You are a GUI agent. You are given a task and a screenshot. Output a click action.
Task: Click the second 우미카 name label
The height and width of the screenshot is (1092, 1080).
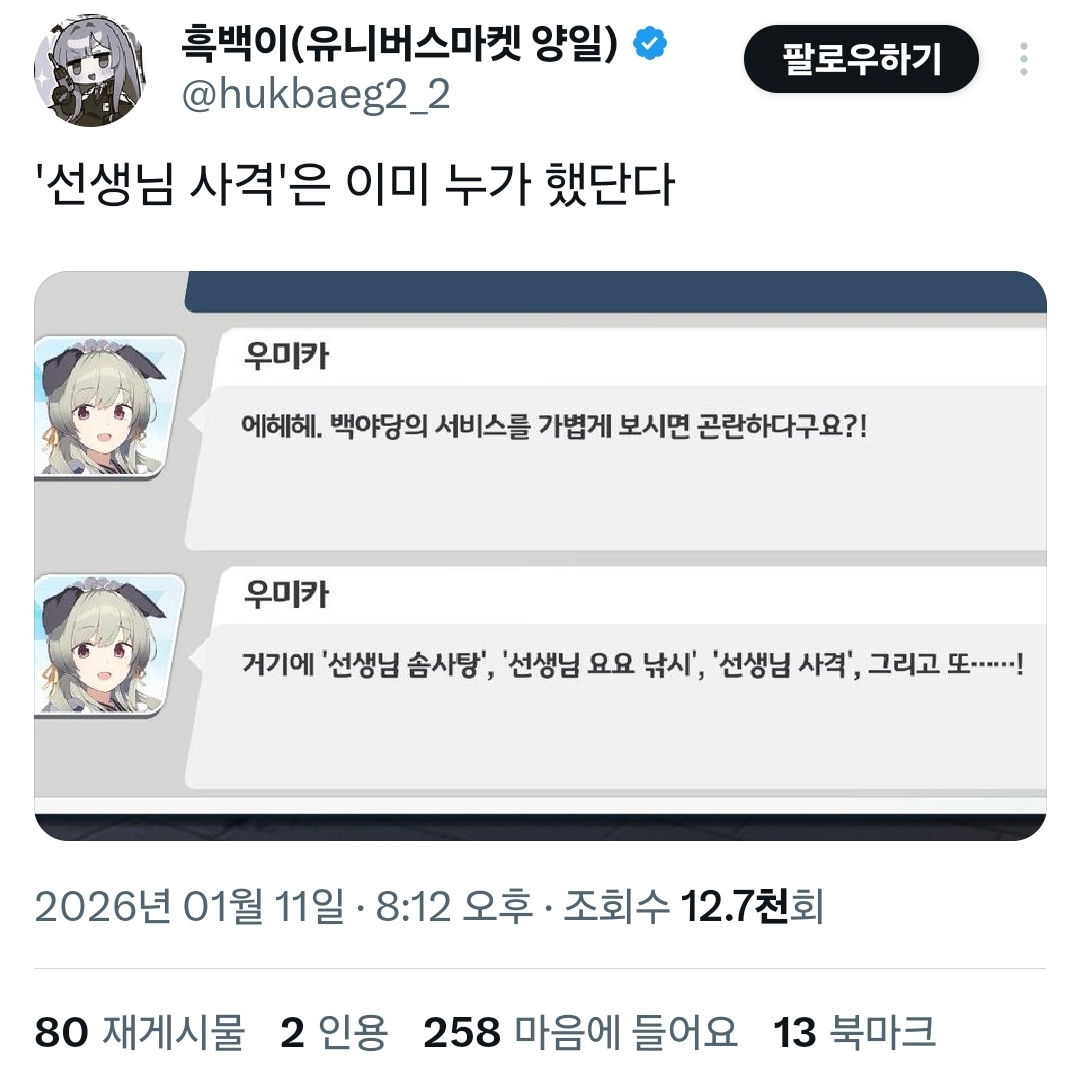tap(285, 594)
